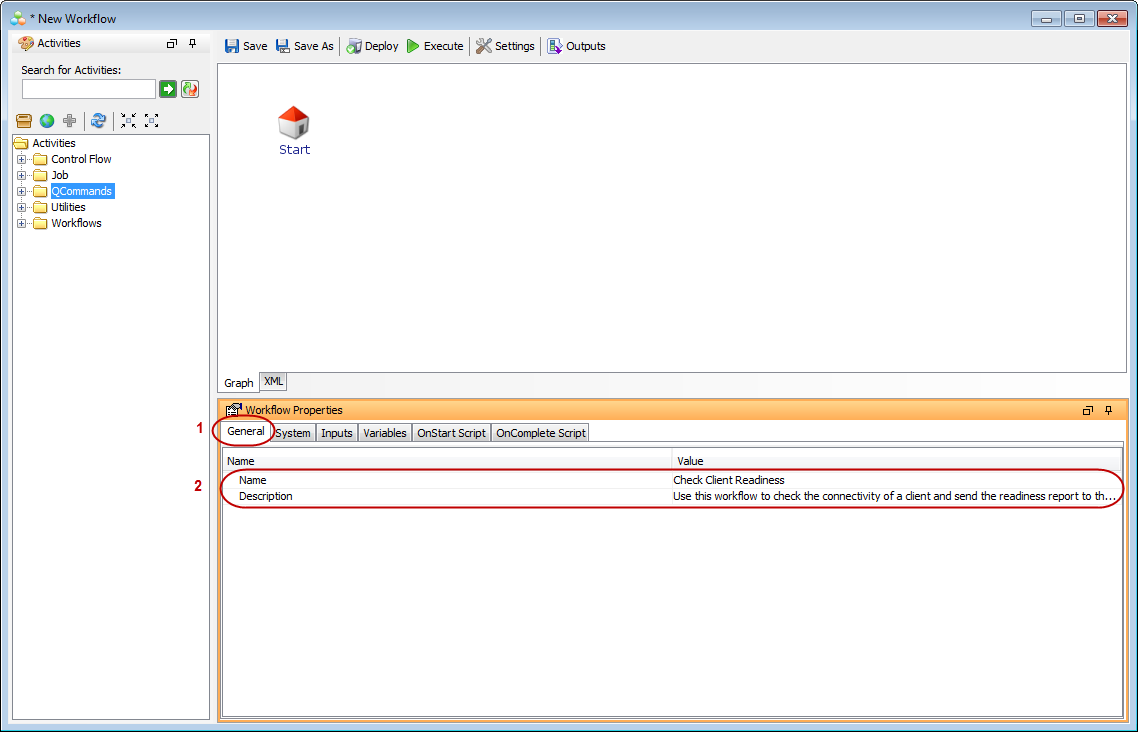This screenshot has height=732, width=1138.
Task: Click the refresh activities icon
Action: coord(98,121)
